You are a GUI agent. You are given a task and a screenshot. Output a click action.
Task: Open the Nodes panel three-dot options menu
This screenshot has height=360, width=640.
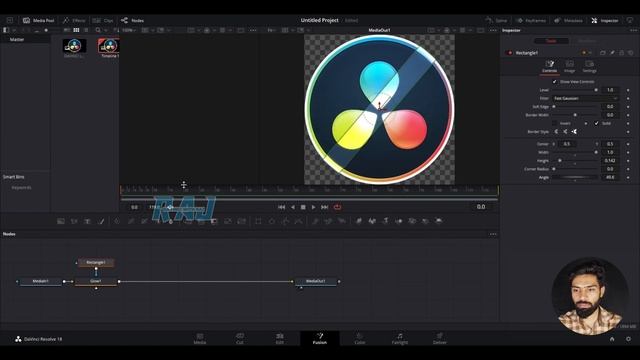[x=493, y=234]
